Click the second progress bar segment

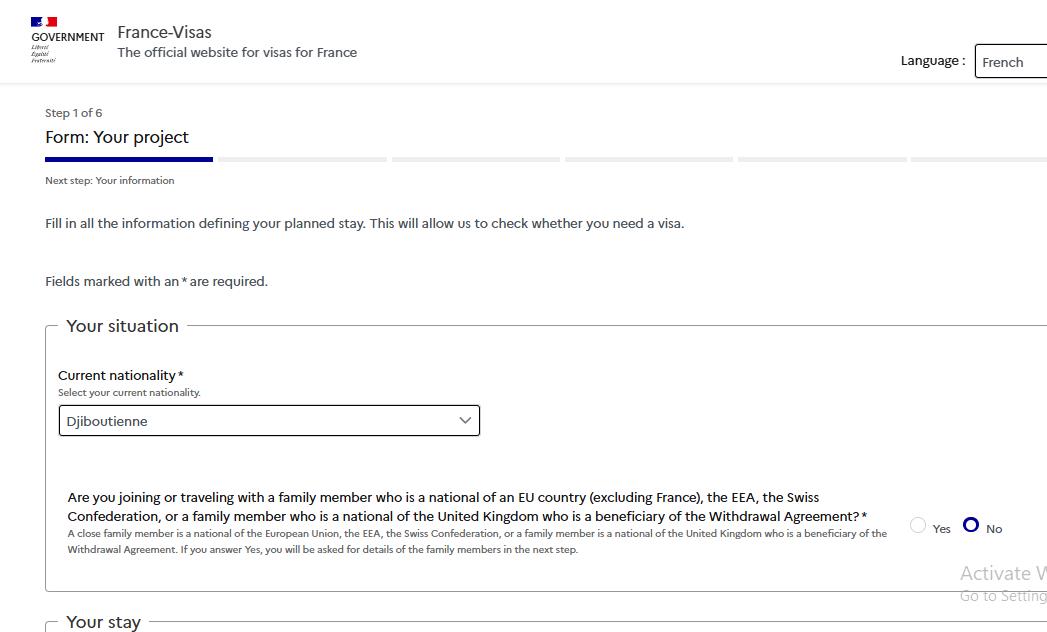click(302, 159)
